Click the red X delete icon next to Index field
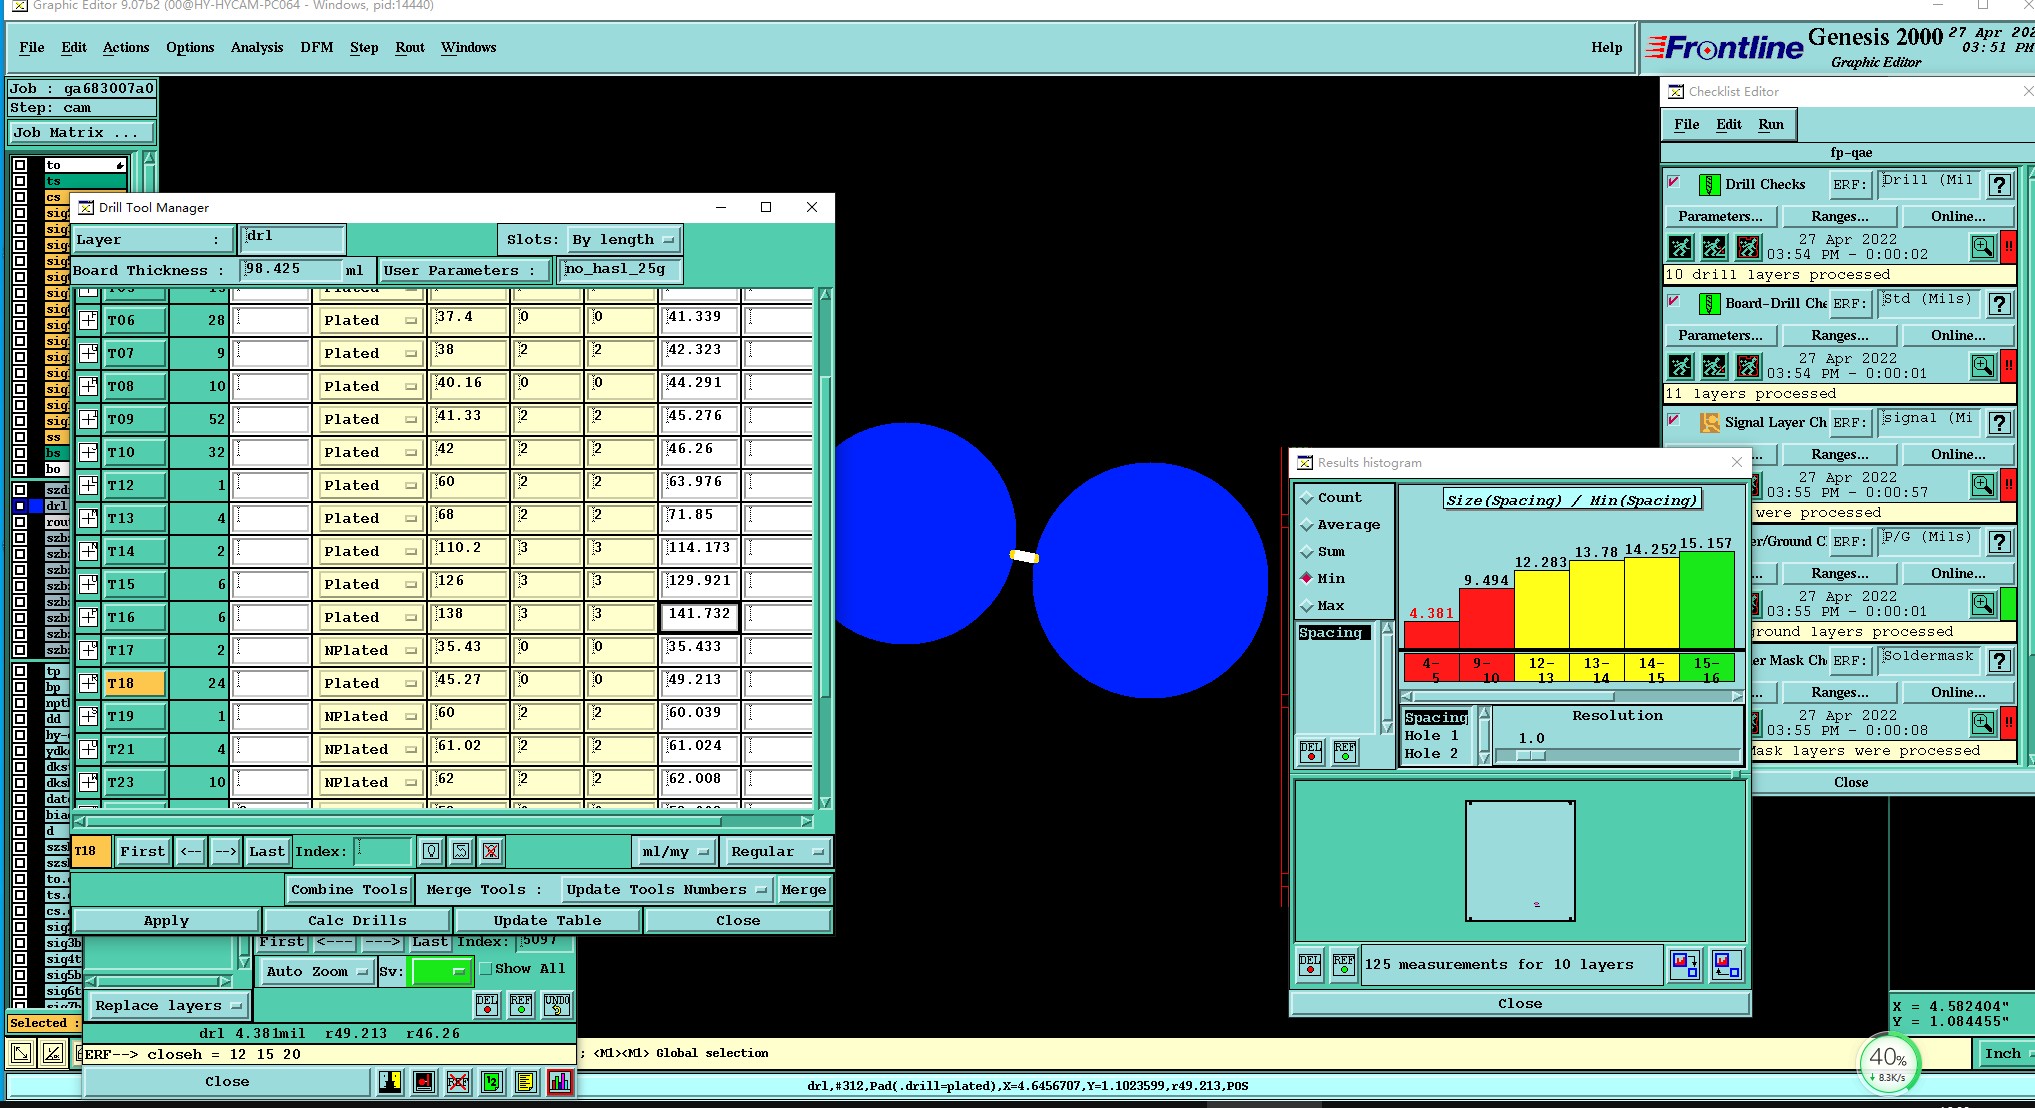Viewport: 2035px width, 1108px height. [491, 851]
